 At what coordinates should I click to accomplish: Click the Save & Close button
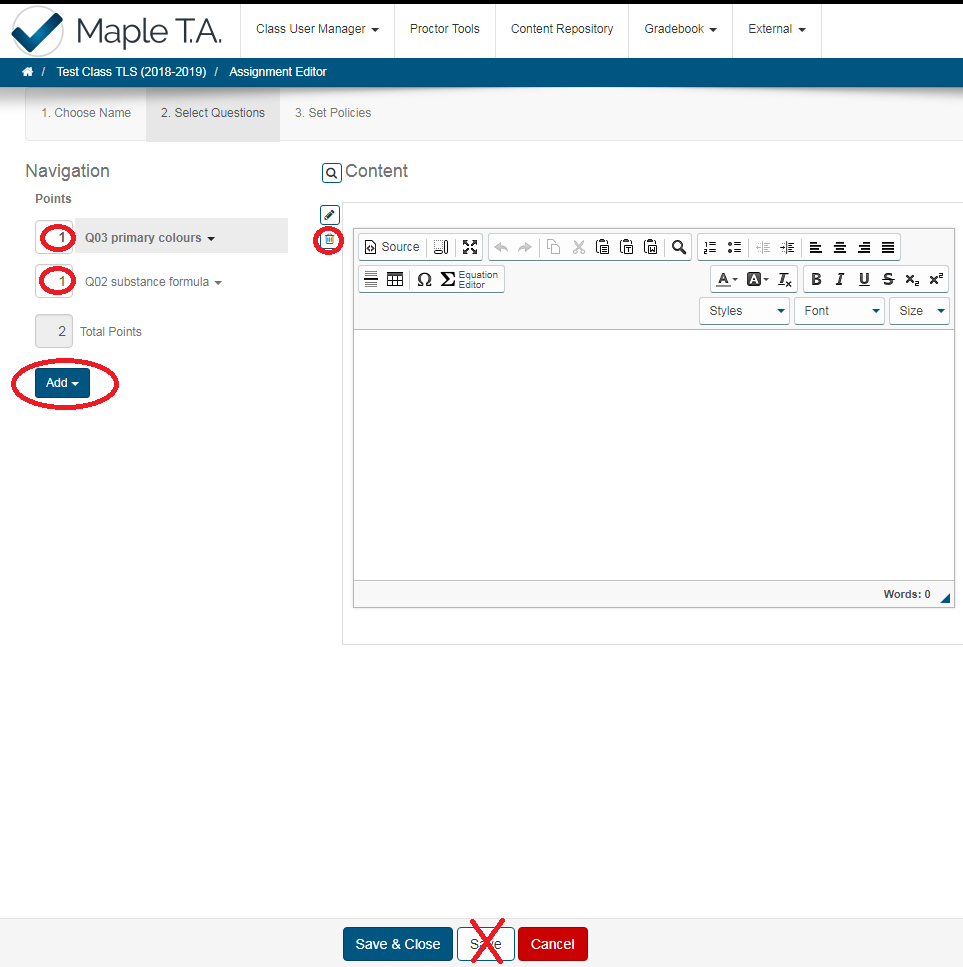(398, 944)
